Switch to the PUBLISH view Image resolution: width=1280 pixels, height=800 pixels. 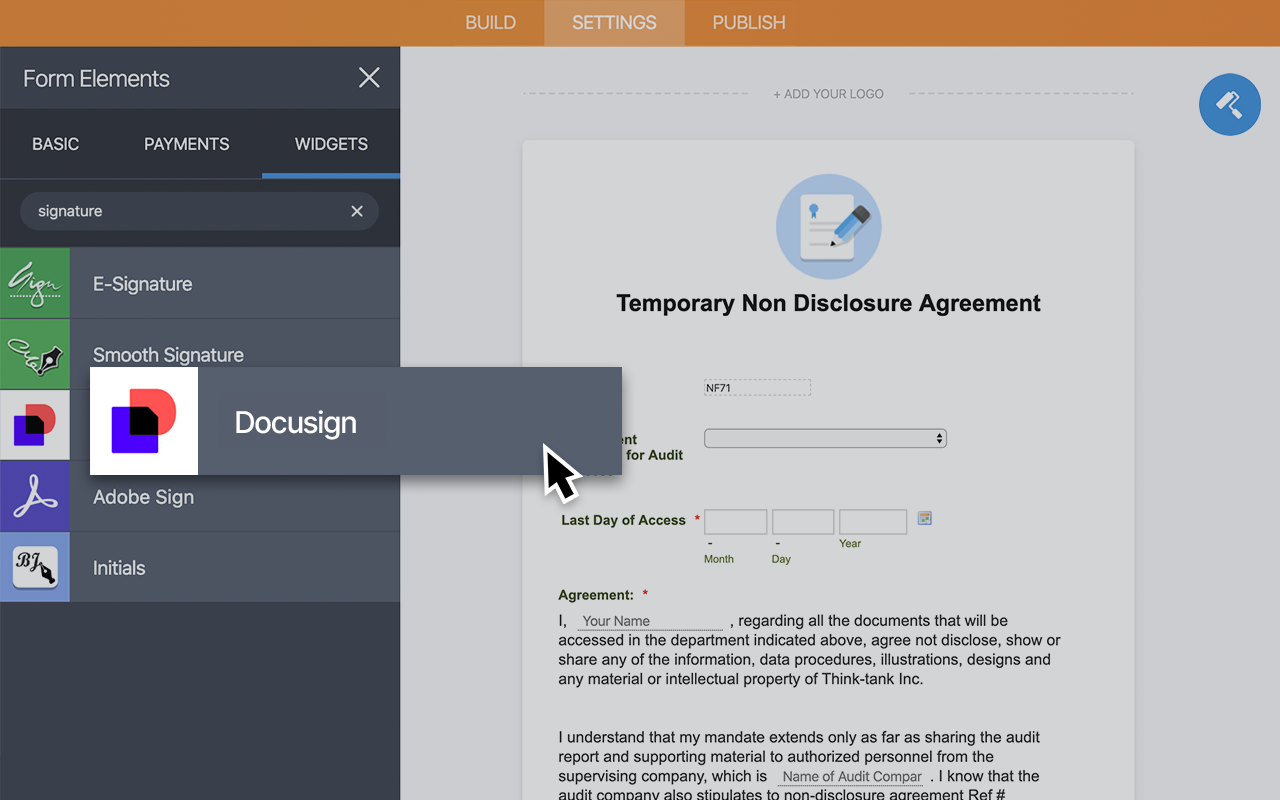pos(747,22)
